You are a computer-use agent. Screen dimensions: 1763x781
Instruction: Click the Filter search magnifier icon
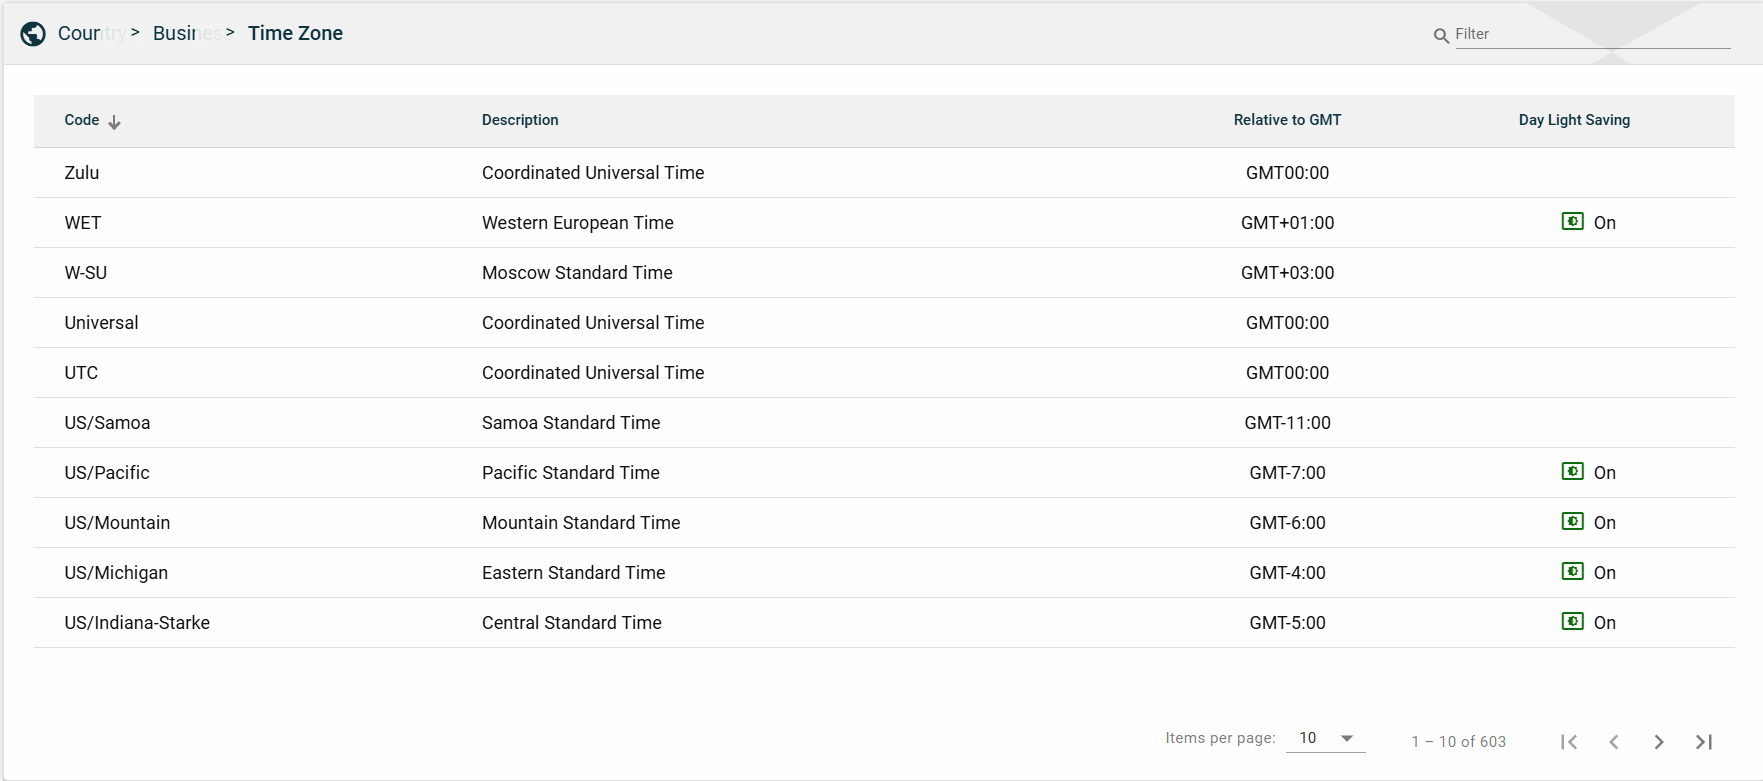point(1441,36)
